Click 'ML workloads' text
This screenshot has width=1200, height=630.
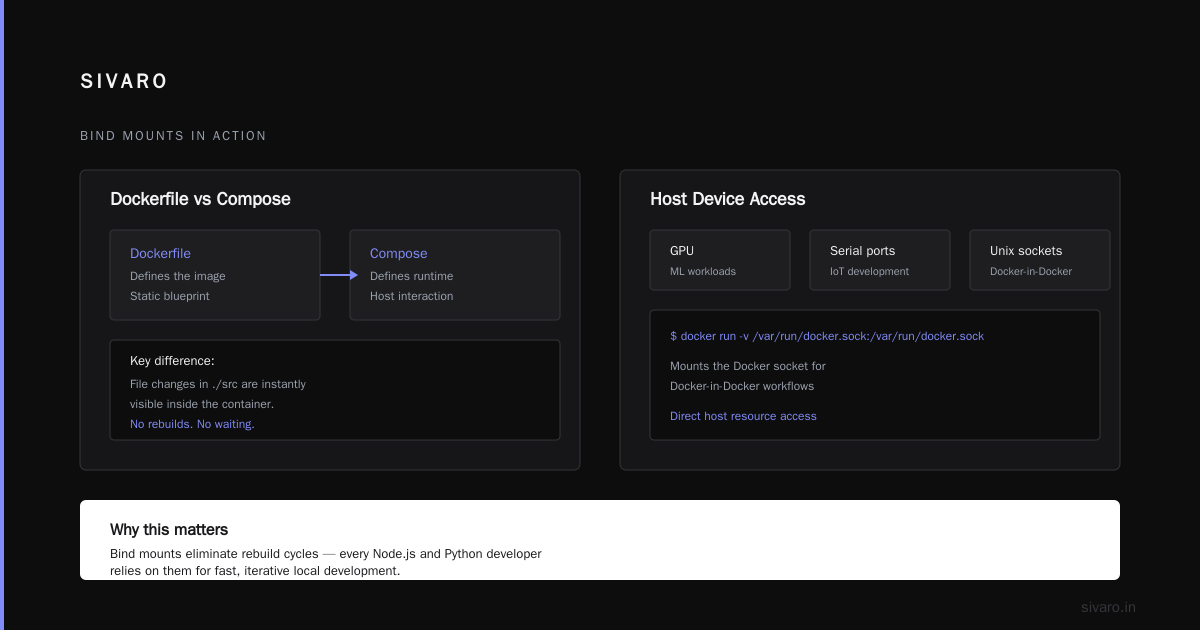703,271
